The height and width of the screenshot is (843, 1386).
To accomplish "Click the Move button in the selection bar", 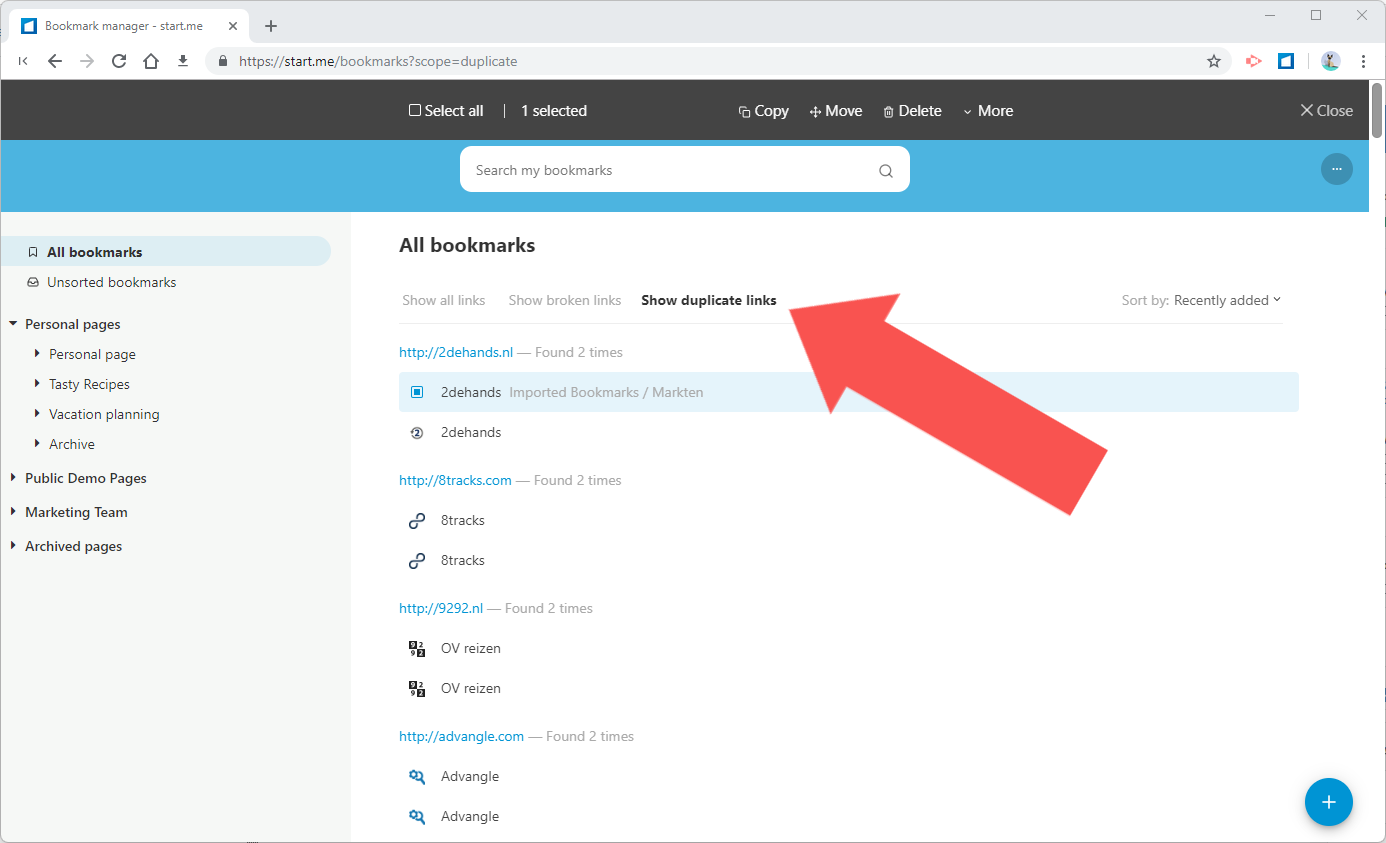I will click(836, 111).
